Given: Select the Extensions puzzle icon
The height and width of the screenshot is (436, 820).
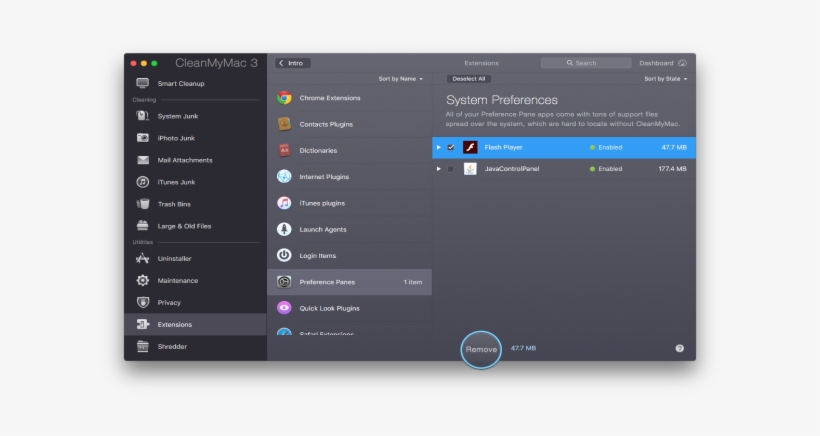Looking at the screenshot, I should click(x=142, y=324).
